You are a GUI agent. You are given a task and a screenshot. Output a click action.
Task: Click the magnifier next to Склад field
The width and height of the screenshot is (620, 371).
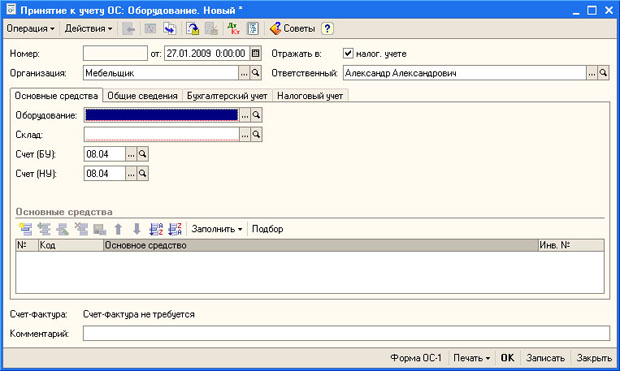click(x=256, y=134)
